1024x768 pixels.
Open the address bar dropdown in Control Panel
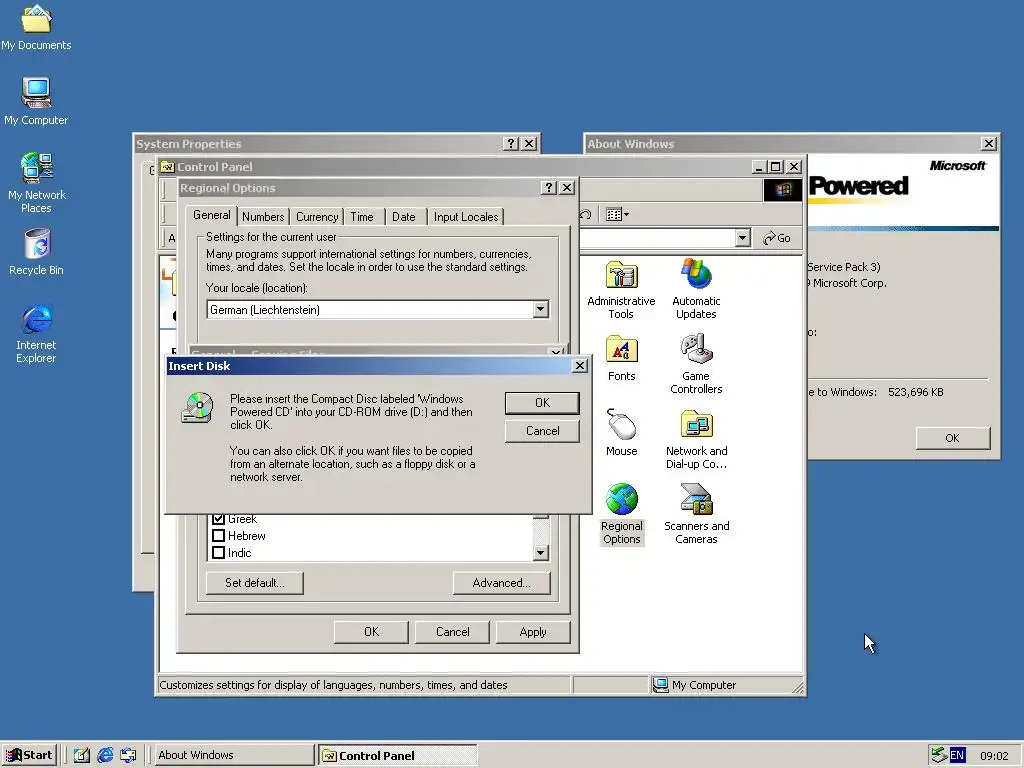(x=742, y=238)
